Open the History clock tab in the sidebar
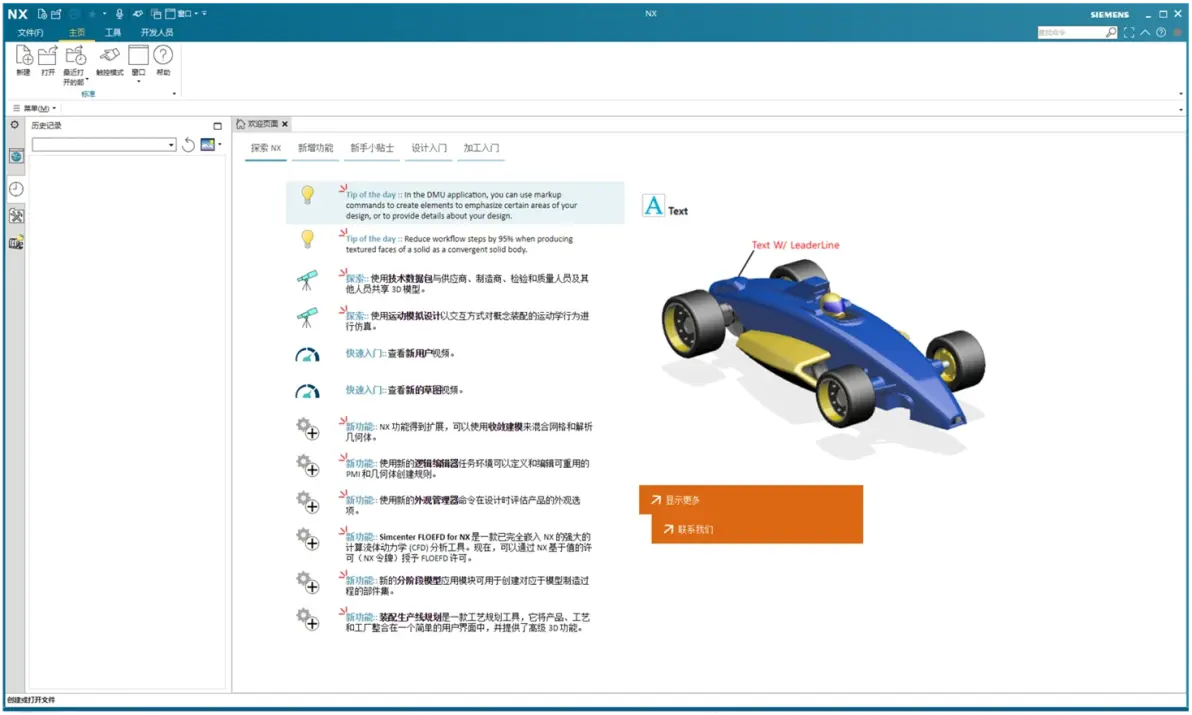Screen dimensions: 1192x715 click(x=16, y=189)
